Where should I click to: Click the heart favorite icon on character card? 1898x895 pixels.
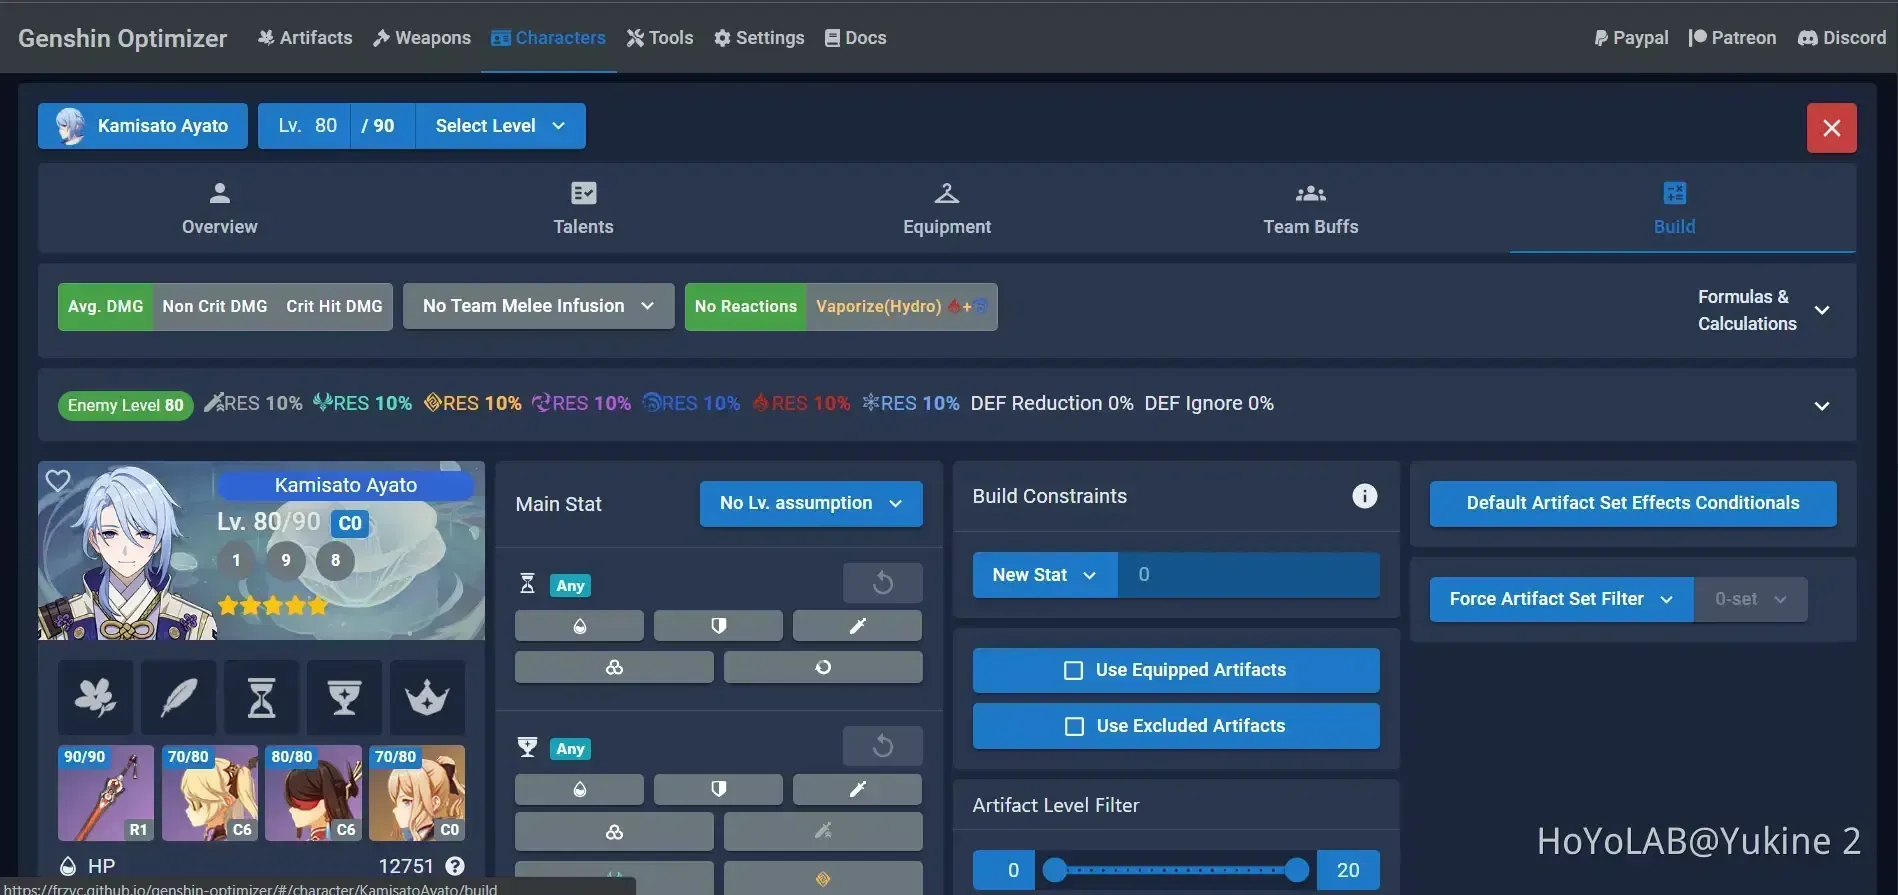(x=58, y=481)
